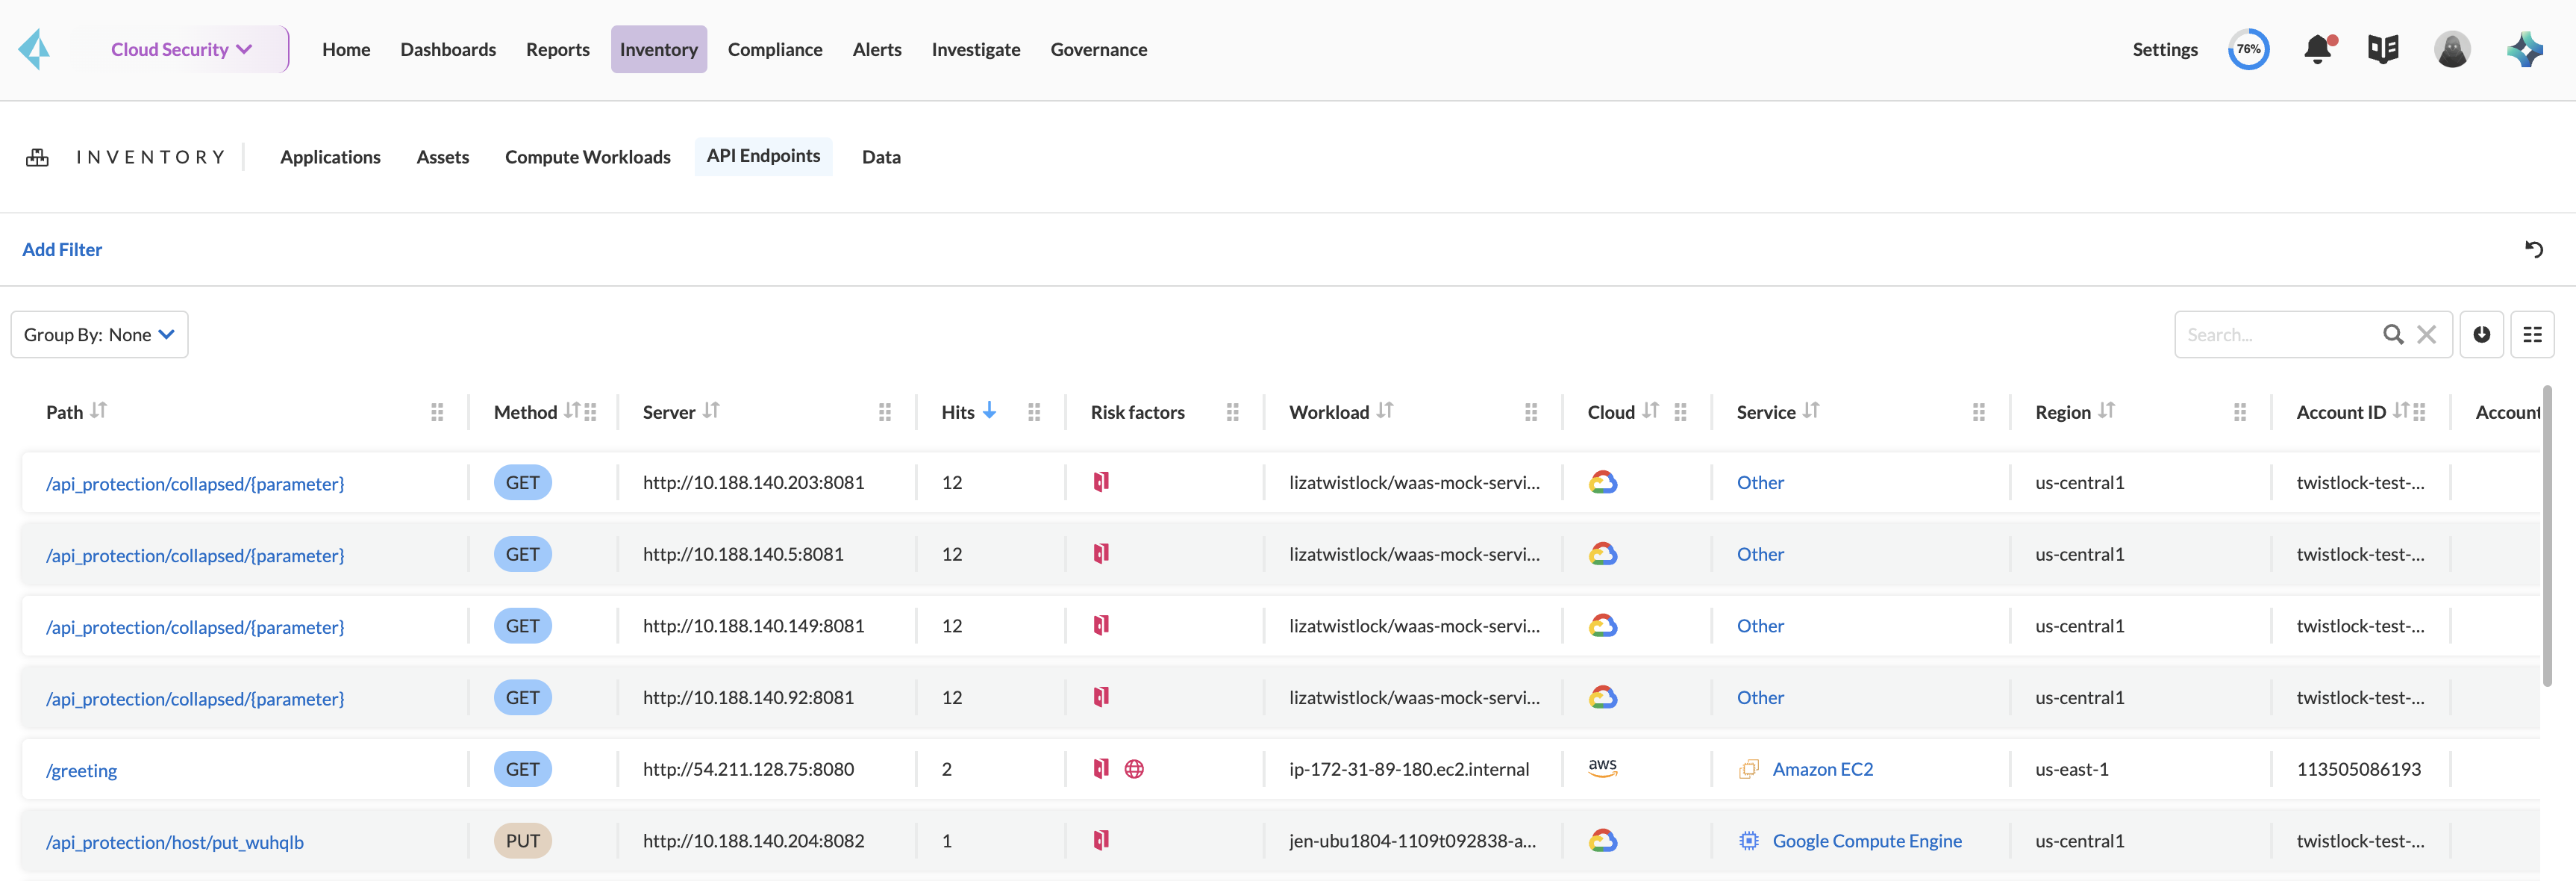Sort by the Service column
This screenshot has width=2576, height=881.
point(1810,410)
